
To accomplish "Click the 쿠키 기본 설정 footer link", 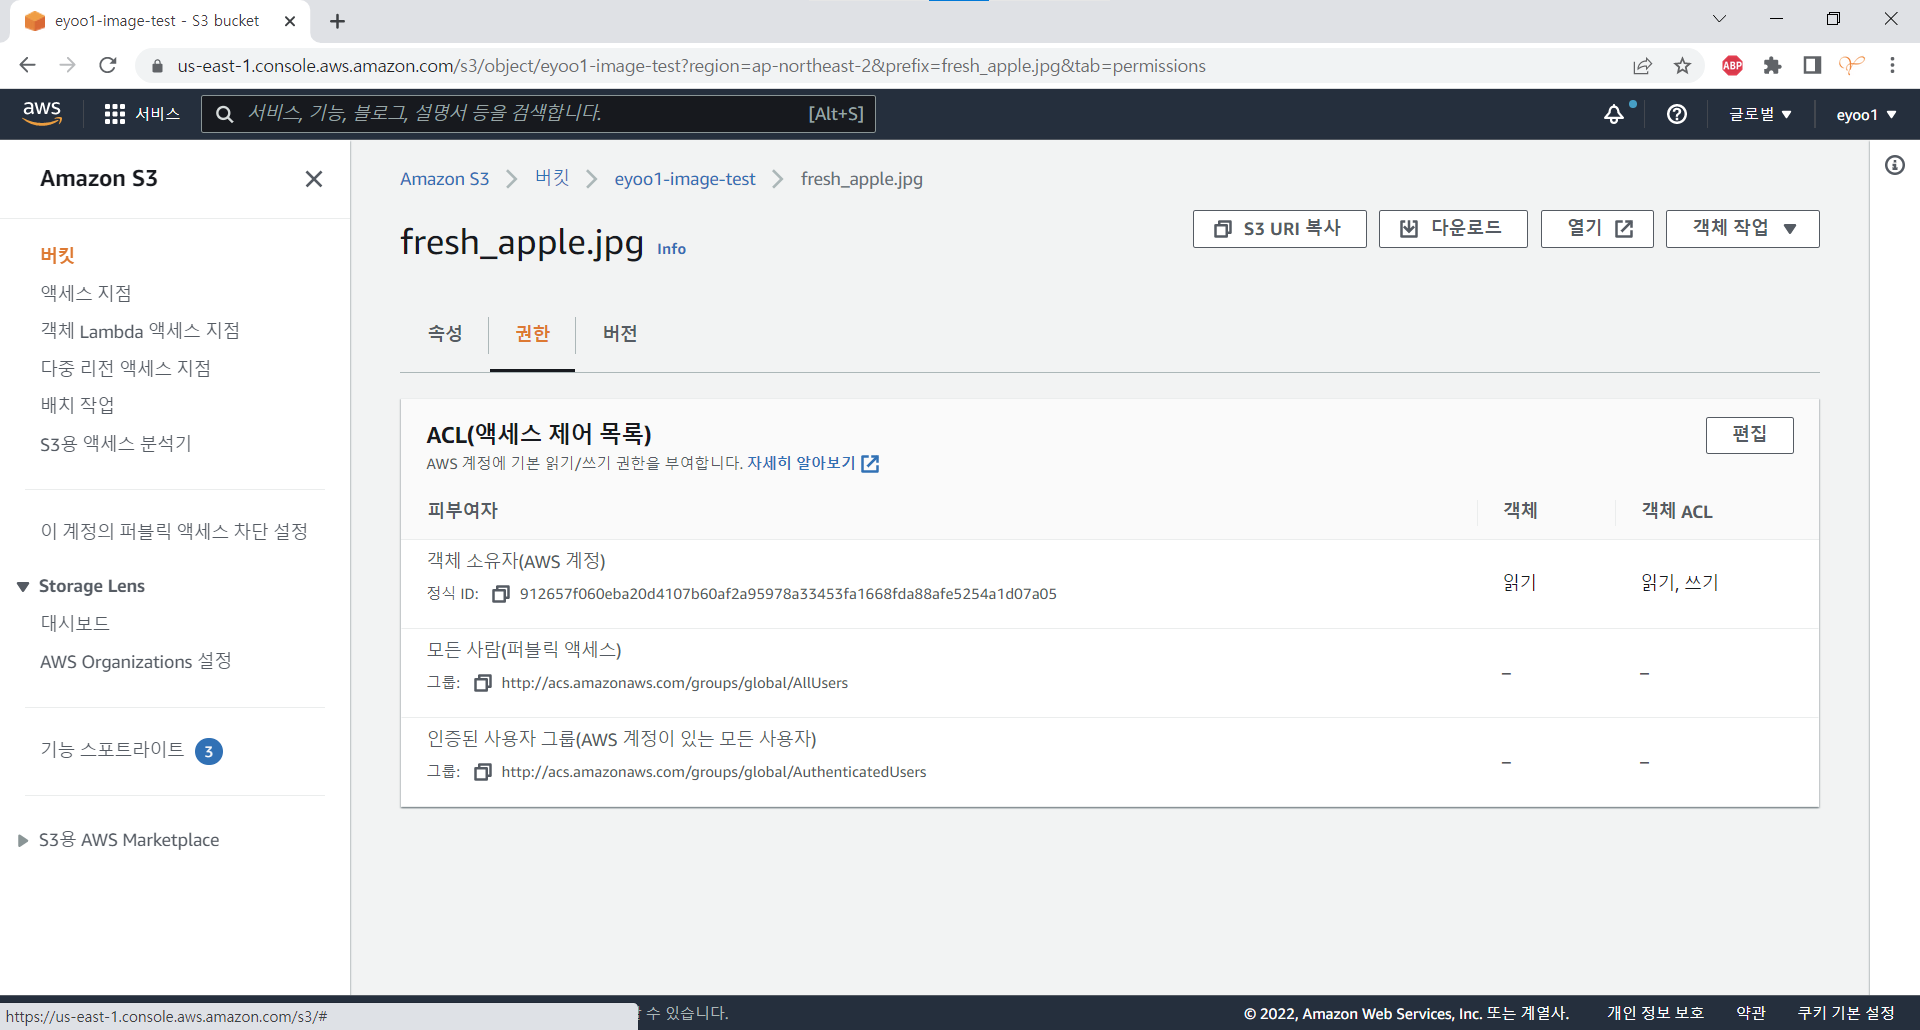I will (x=1846, y=1013).
